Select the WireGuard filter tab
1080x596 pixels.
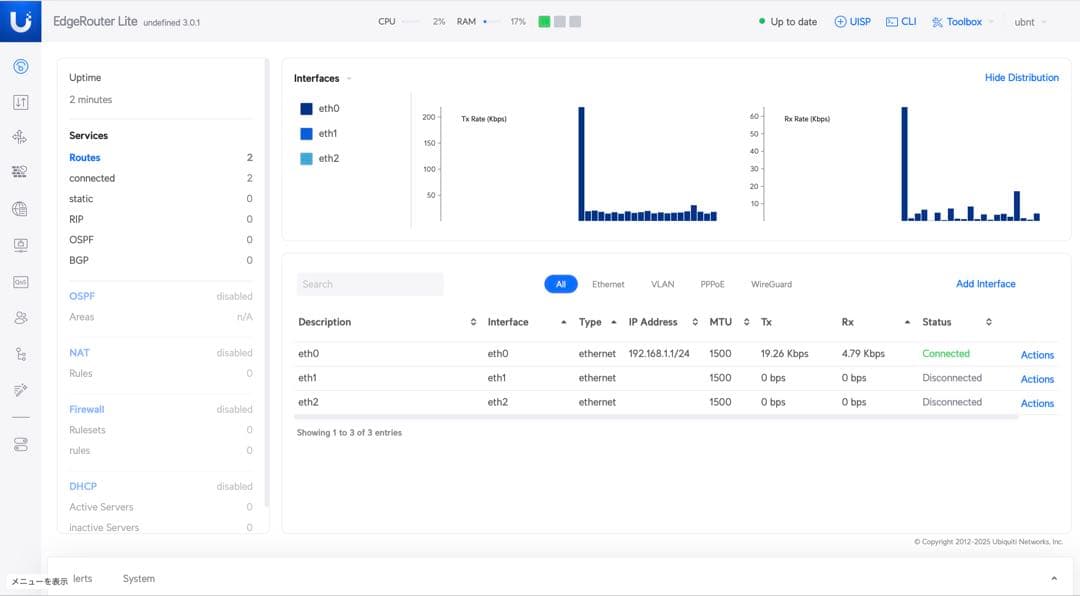[771, 284]
